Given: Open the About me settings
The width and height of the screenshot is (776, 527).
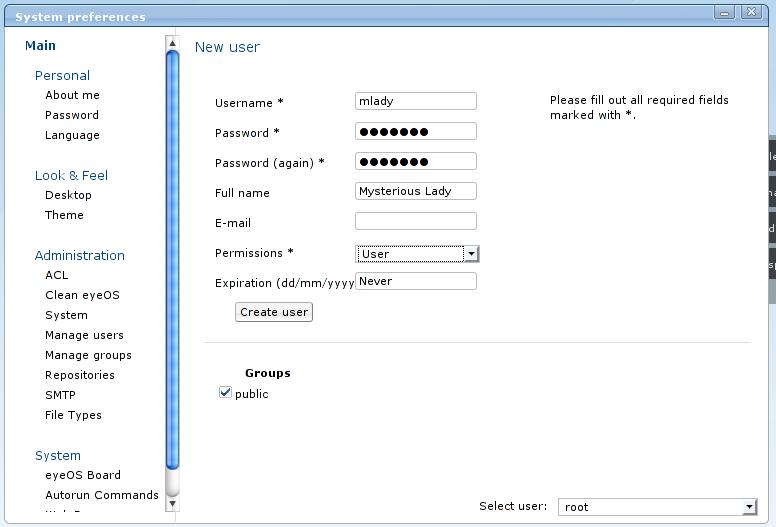Looking at the screenshot, I should tap(72, 95).
